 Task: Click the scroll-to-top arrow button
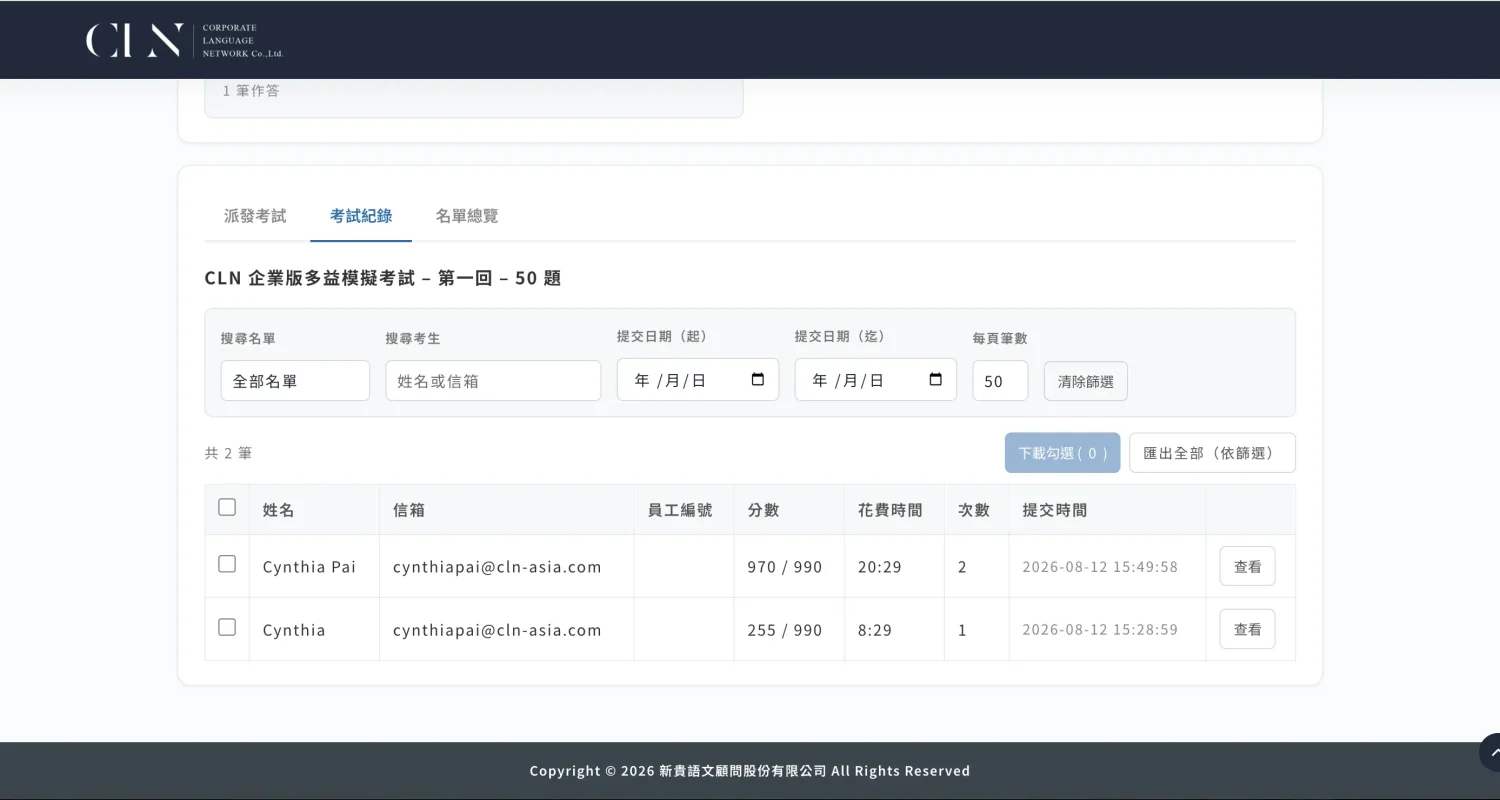point(1491,752)
